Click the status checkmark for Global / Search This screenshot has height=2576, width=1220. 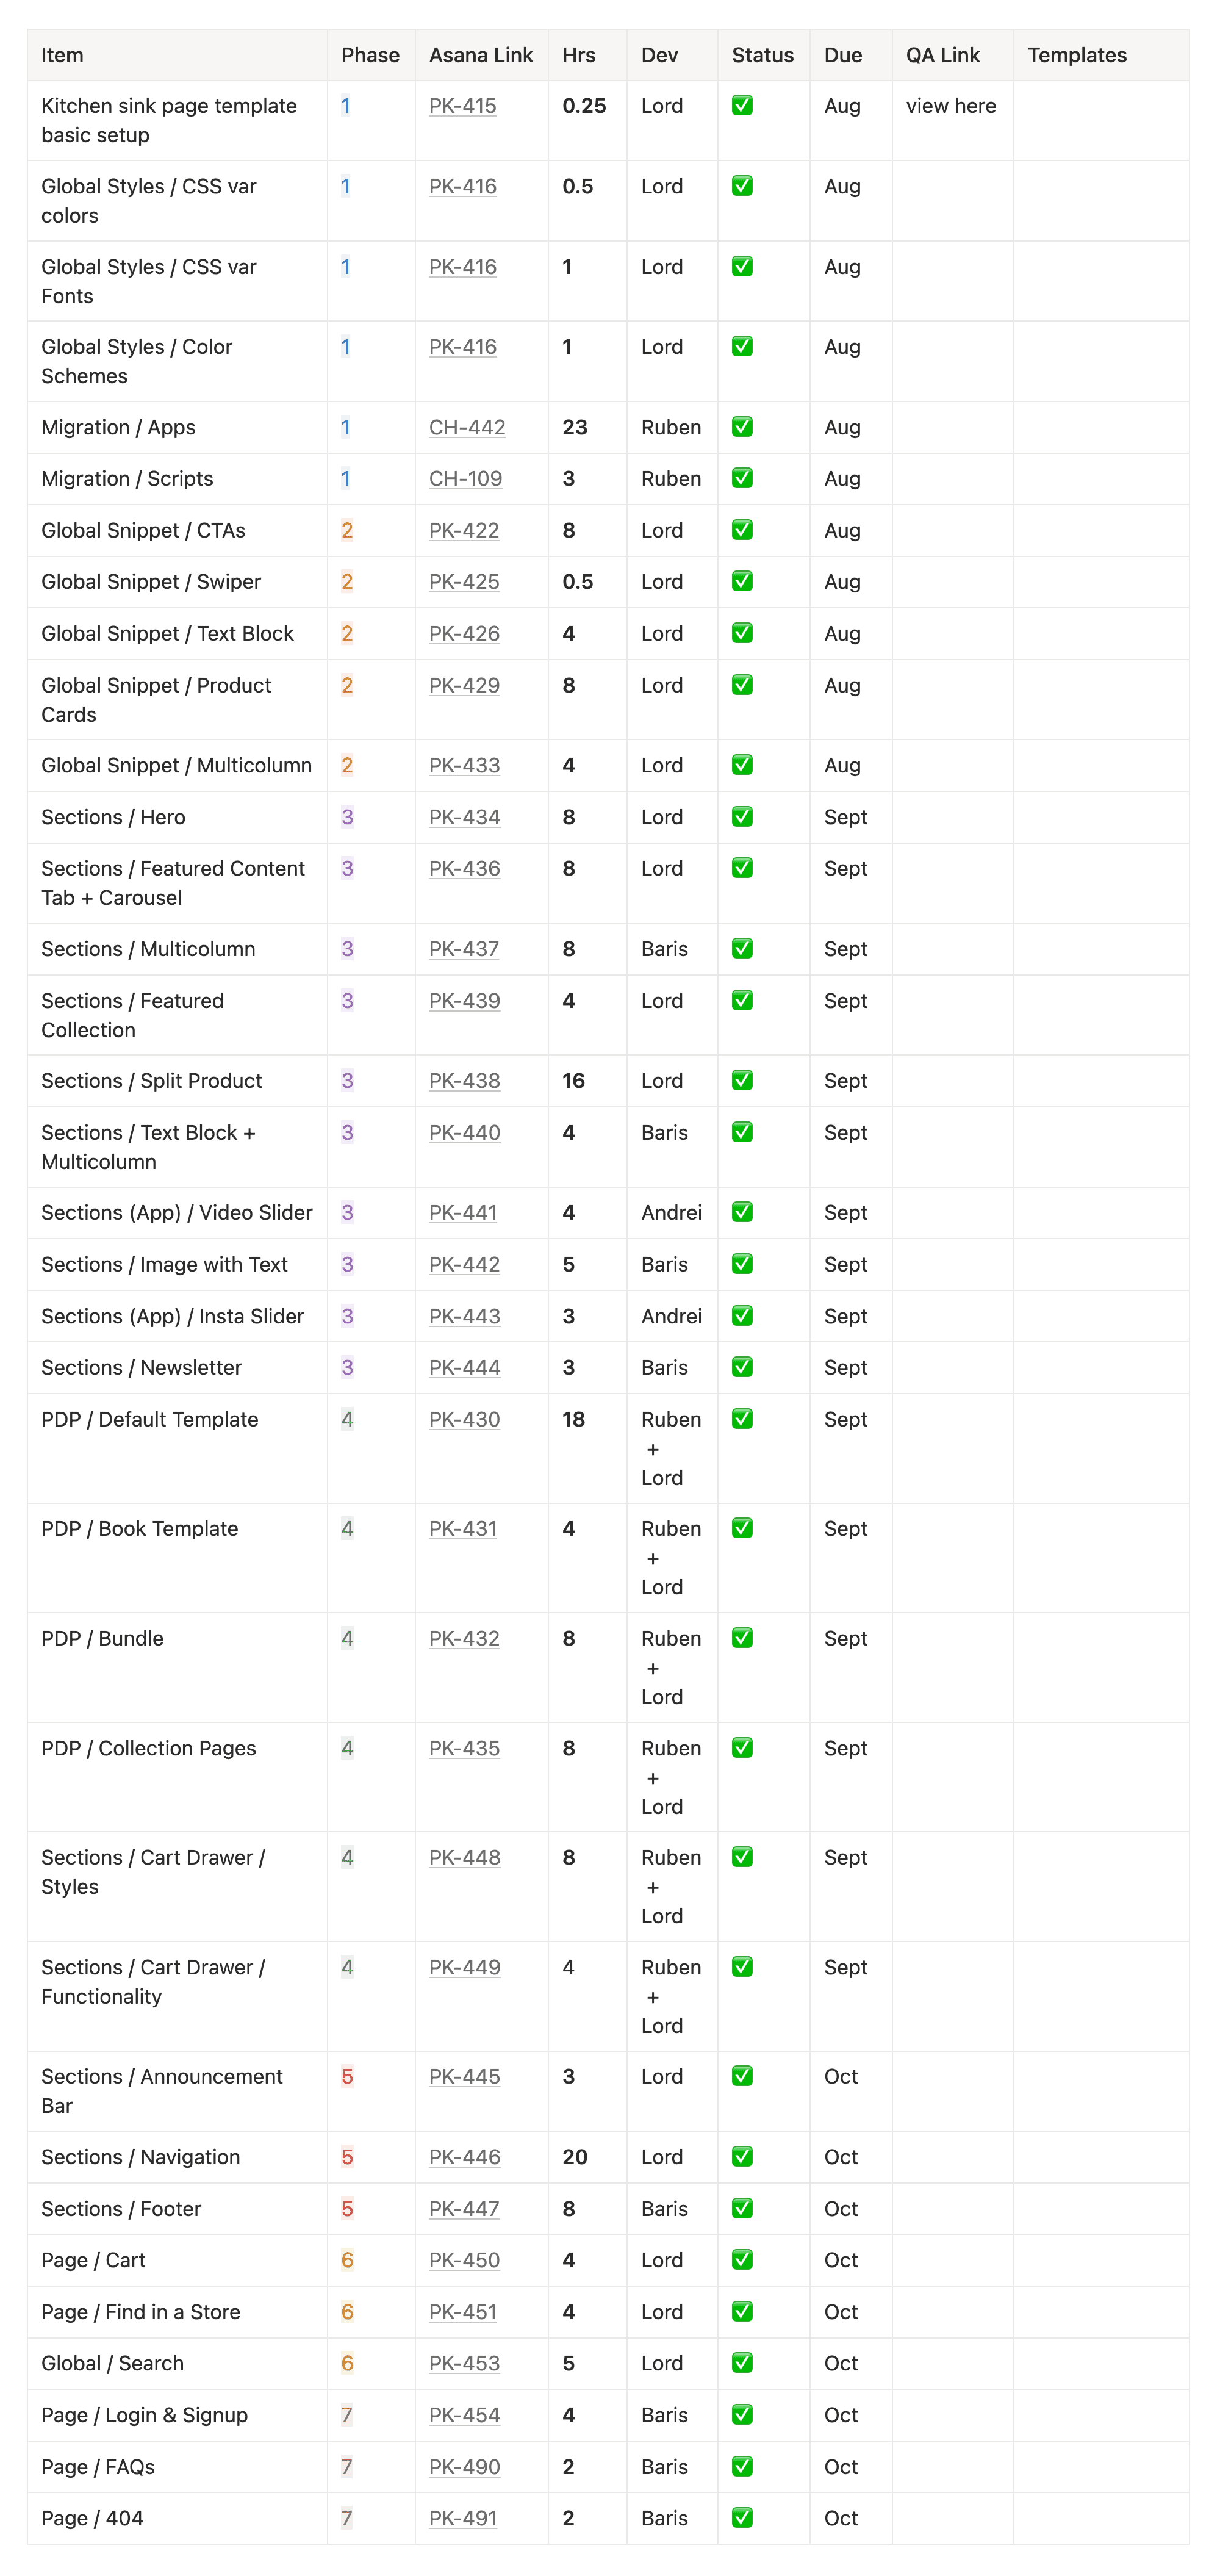(742, 2362)
